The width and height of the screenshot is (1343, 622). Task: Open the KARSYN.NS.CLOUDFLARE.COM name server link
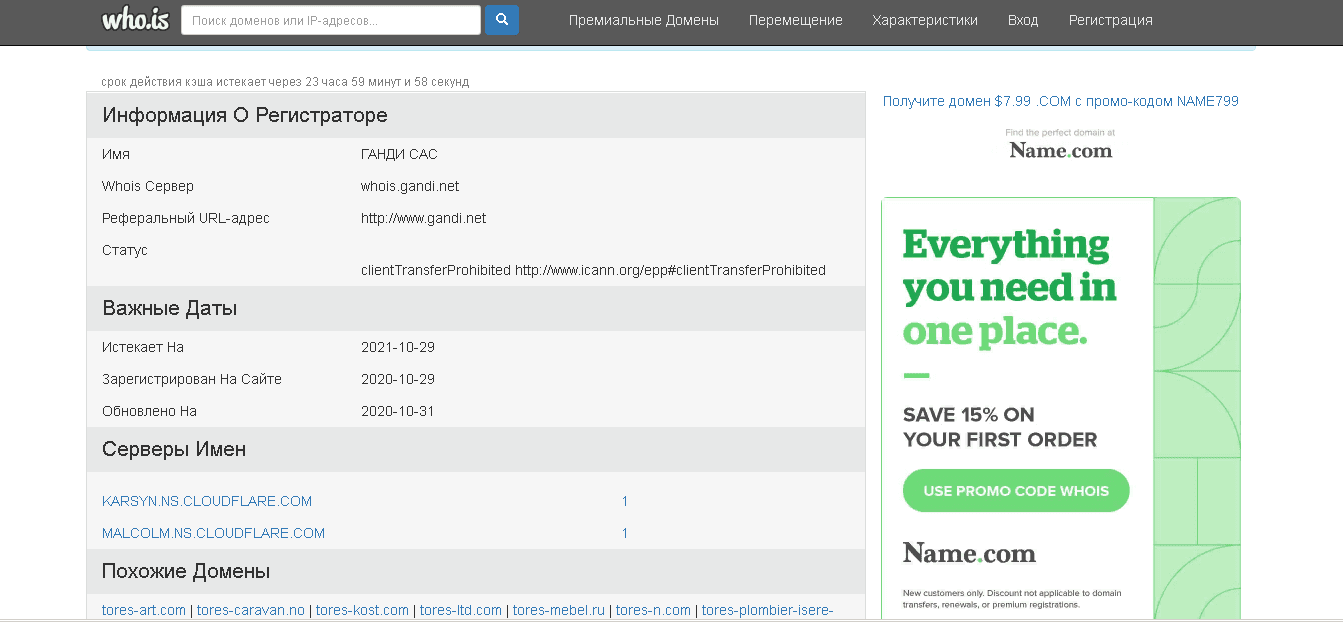207,501
